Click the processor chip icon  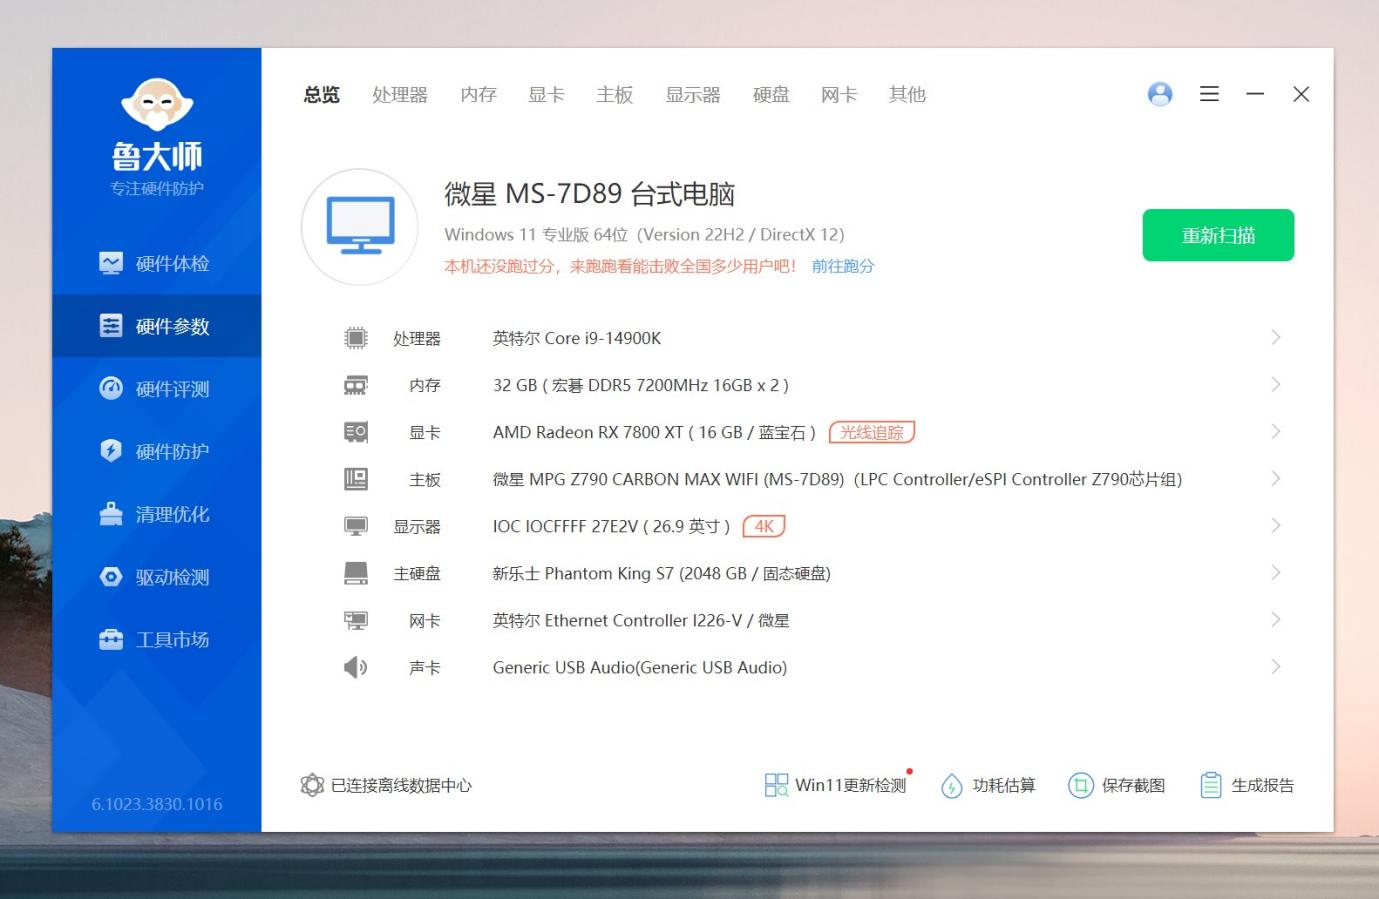pyautogui.click(x=356, y=338)
